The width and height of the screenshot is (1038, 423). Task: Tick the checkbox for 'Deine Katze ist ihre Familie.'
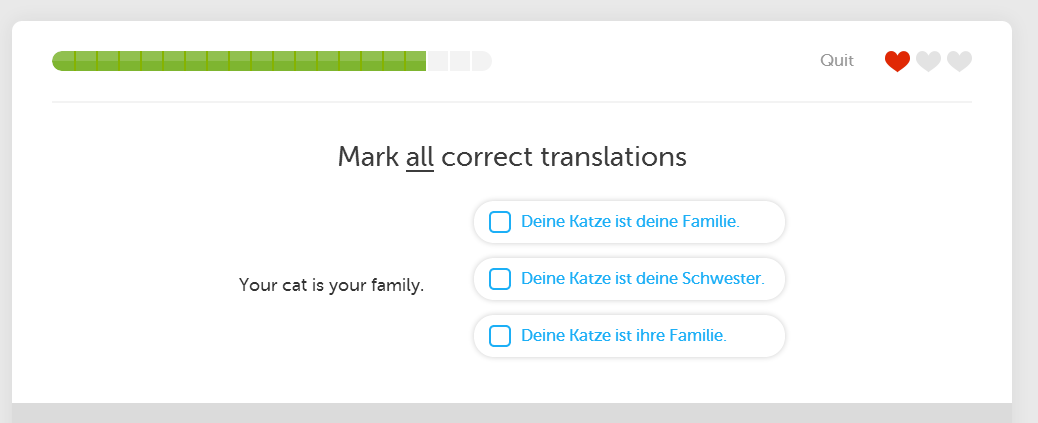click(x=500, y=336)
